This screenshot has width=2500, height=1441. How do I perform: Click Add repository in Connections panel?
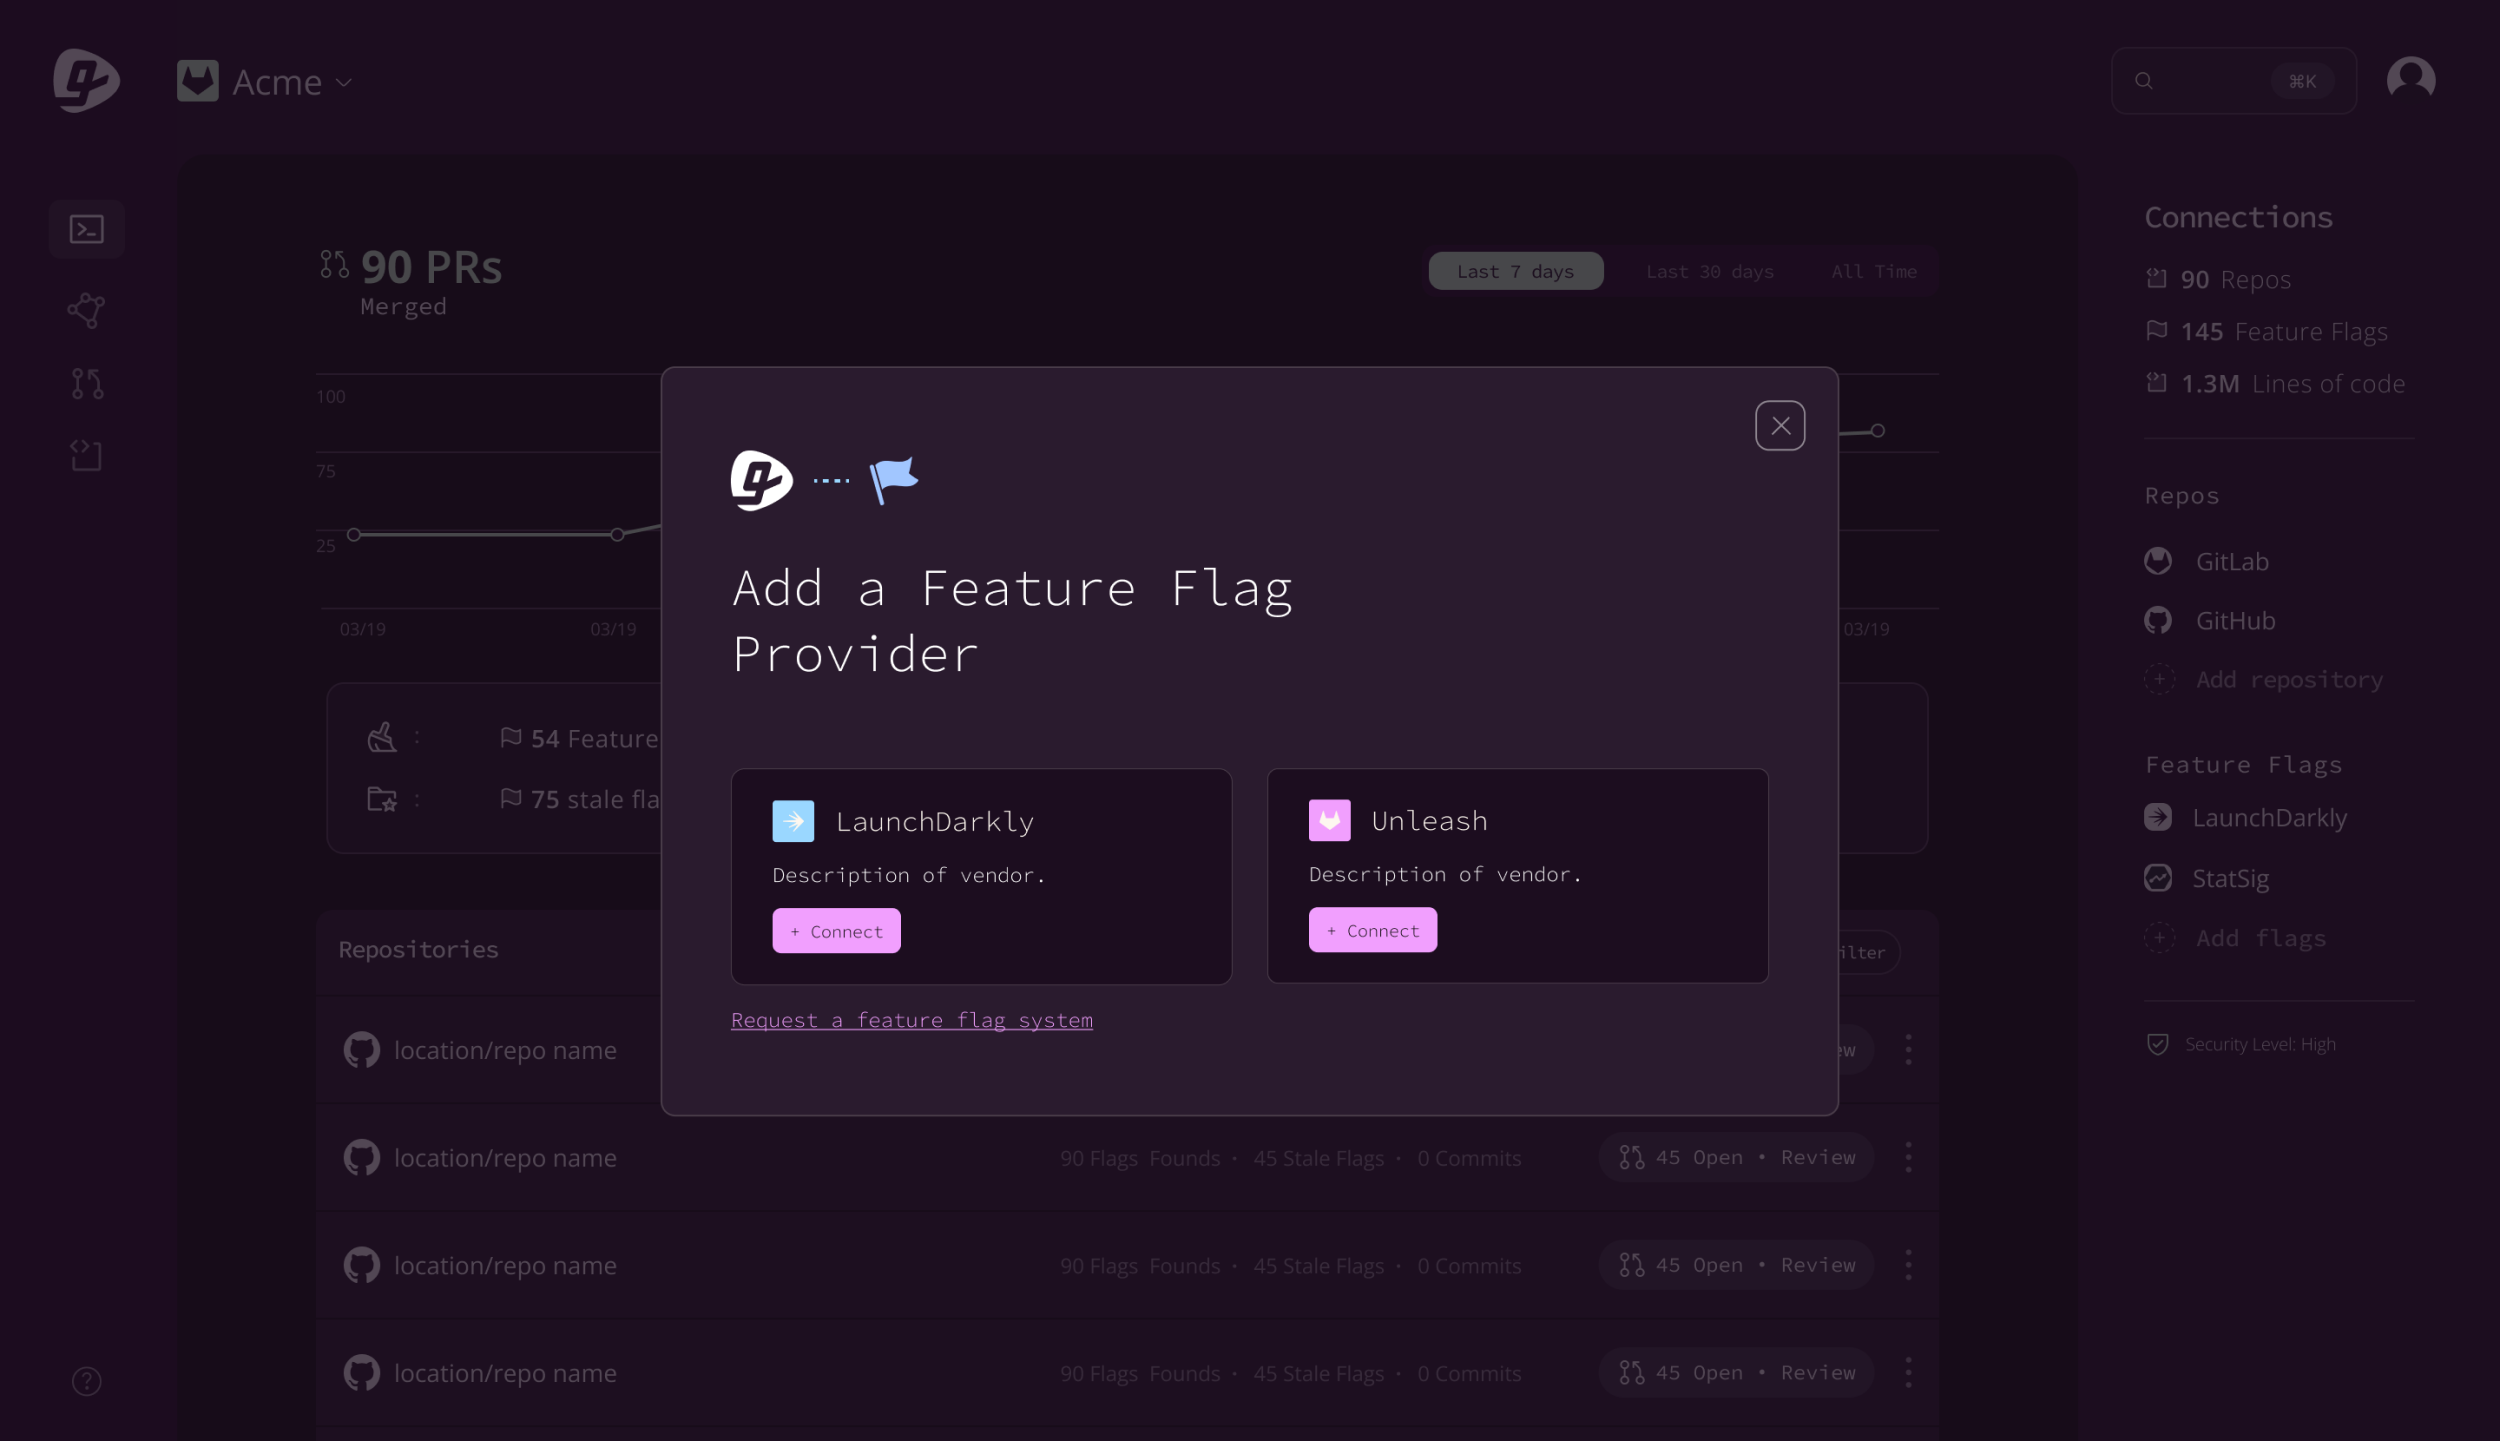pos(2263,680)
